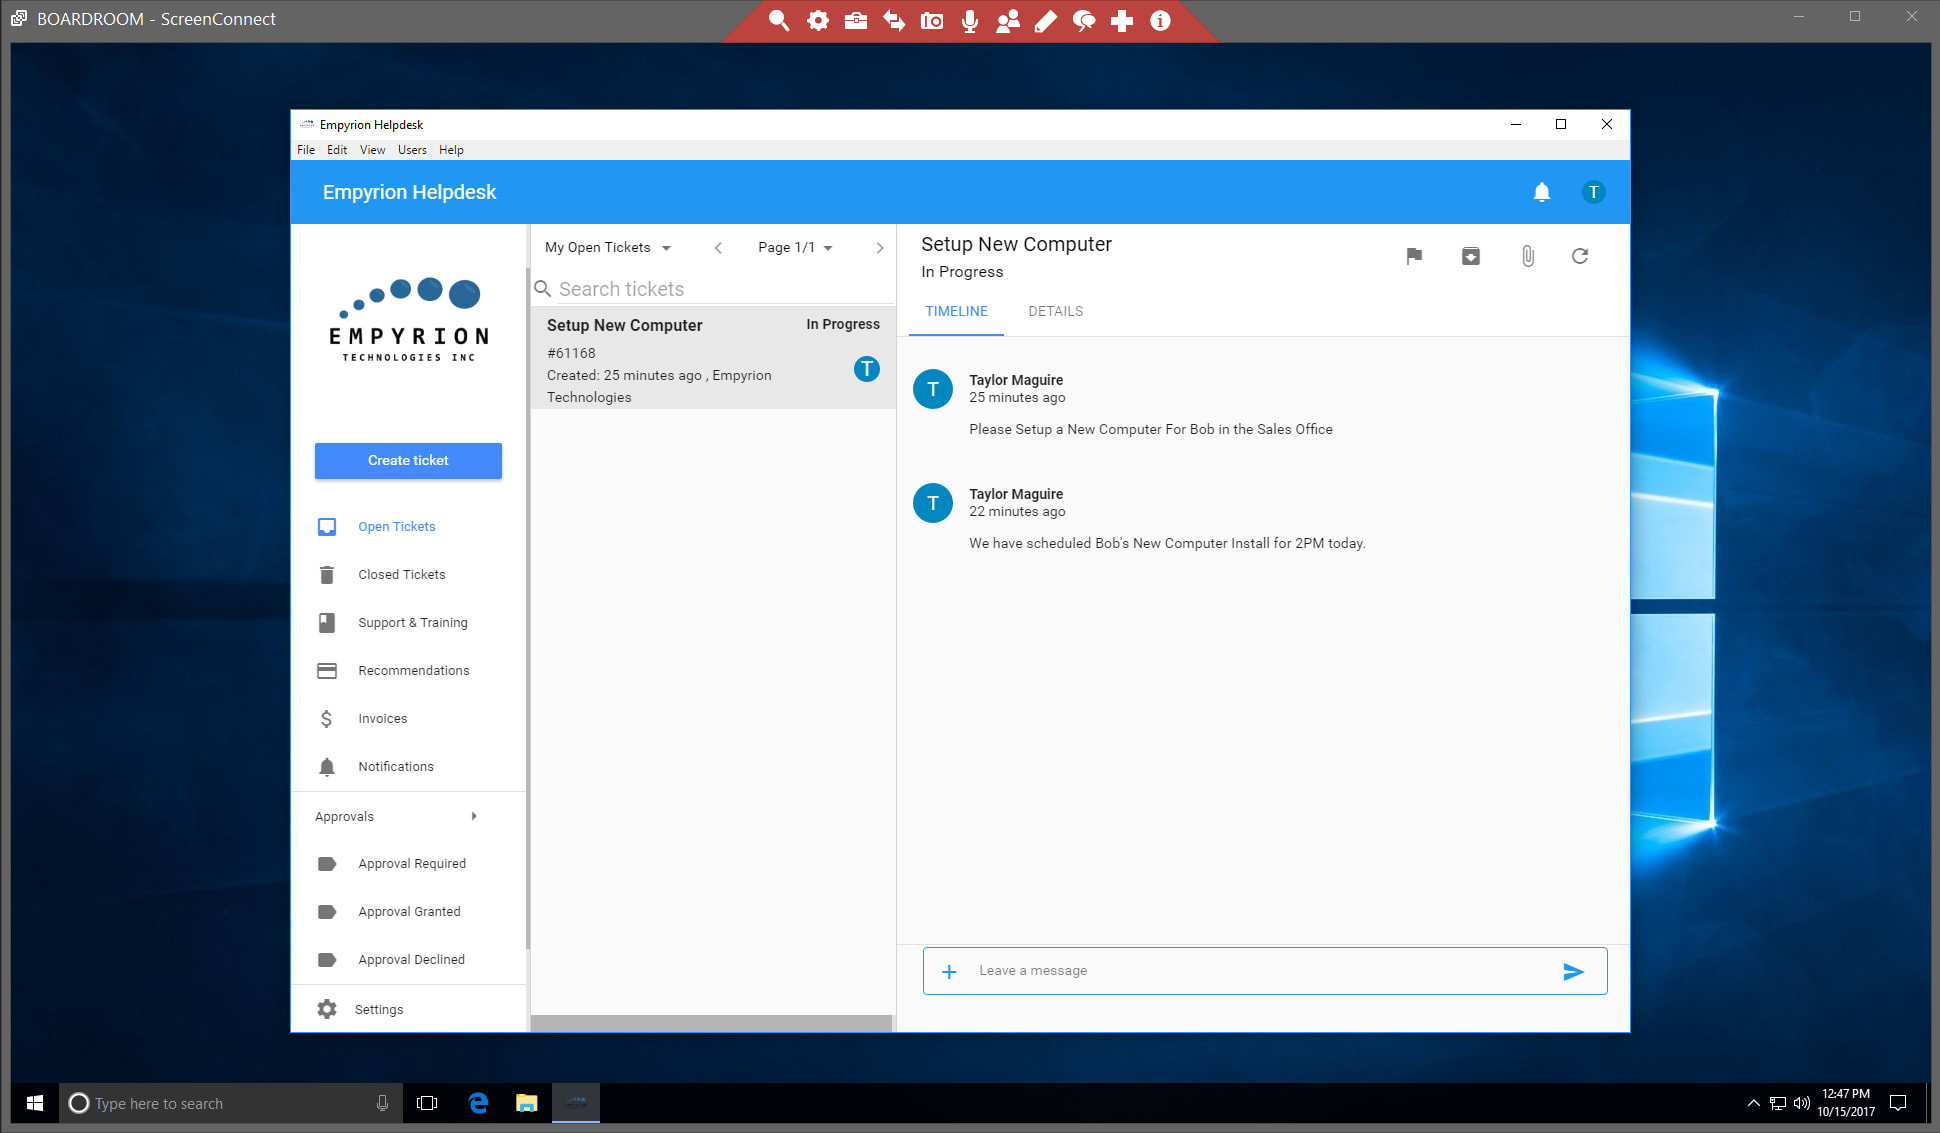Click the Search tickets input field
The height and width of the screenshot is (1133, 1940).
724,289
